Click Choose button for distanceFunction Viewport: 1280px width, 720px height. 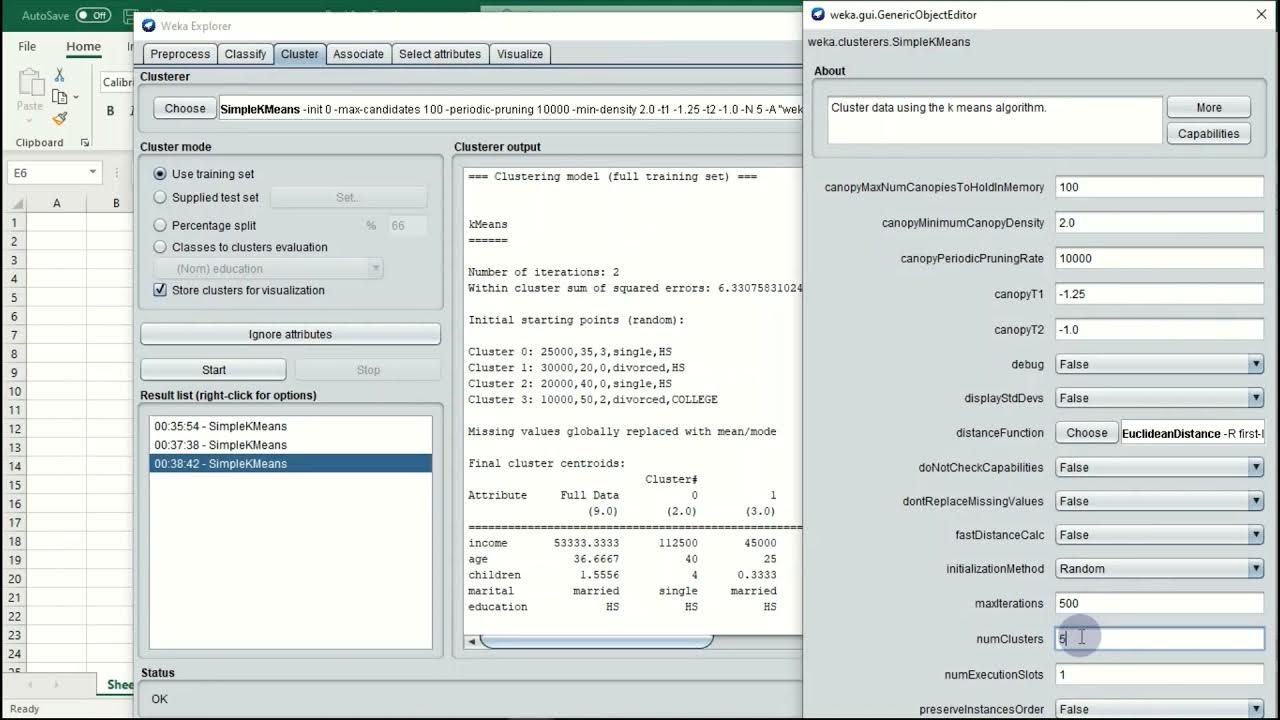tap(1087, 433)
